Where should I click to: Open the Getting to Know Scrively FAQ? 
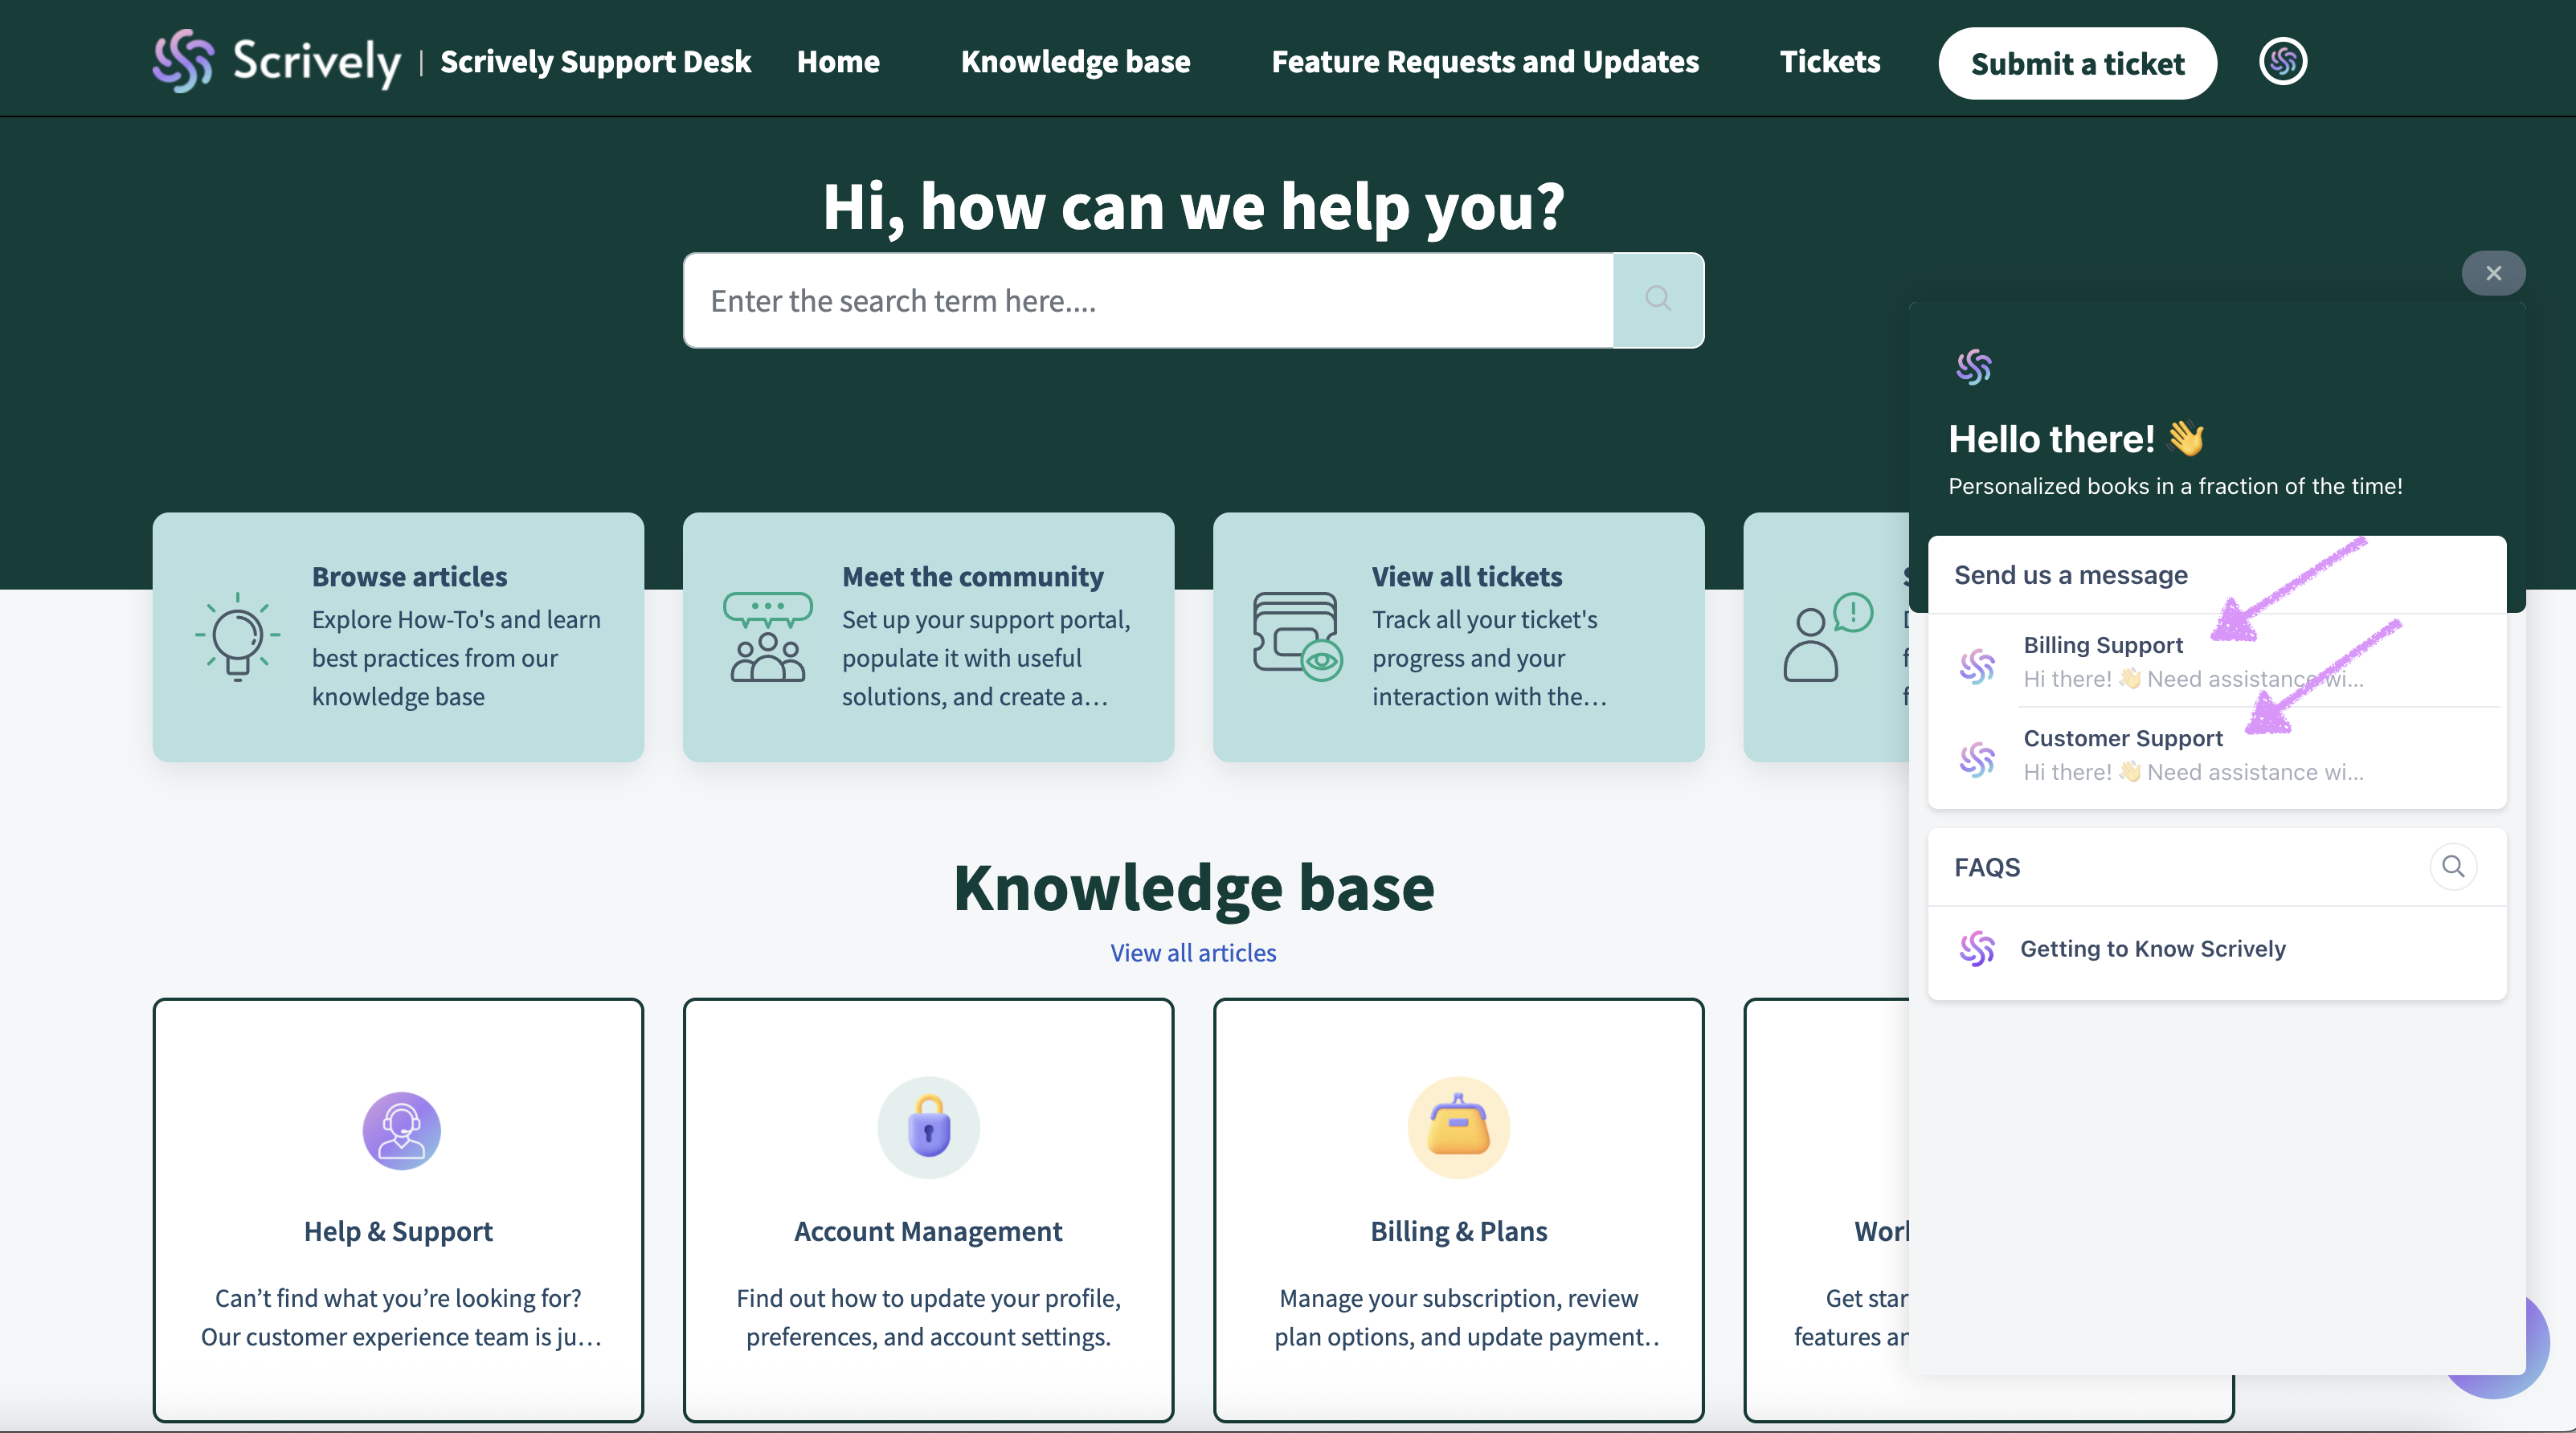pos(2152,949)
